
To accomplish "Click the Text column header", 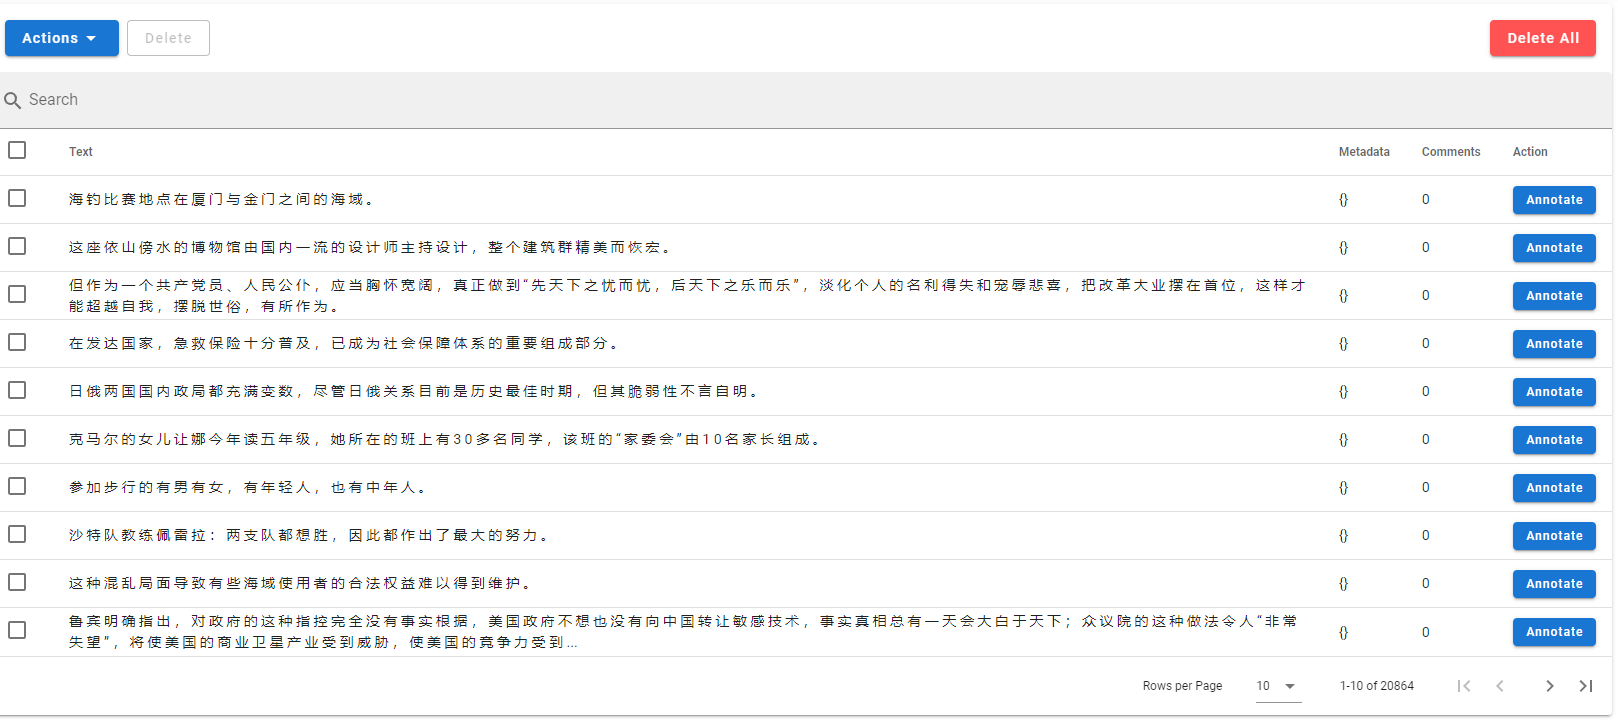I will [81, 152].
